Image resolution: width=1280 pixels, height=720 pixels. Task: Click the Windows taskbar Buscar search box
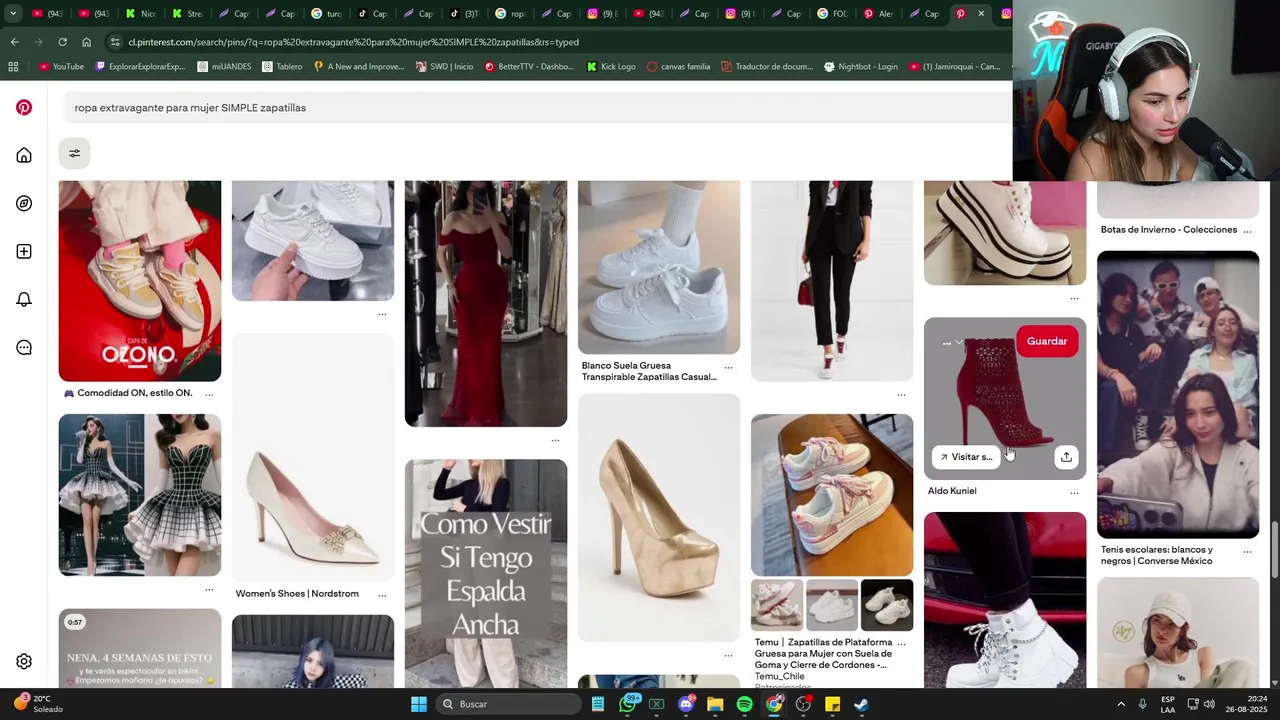509,704
